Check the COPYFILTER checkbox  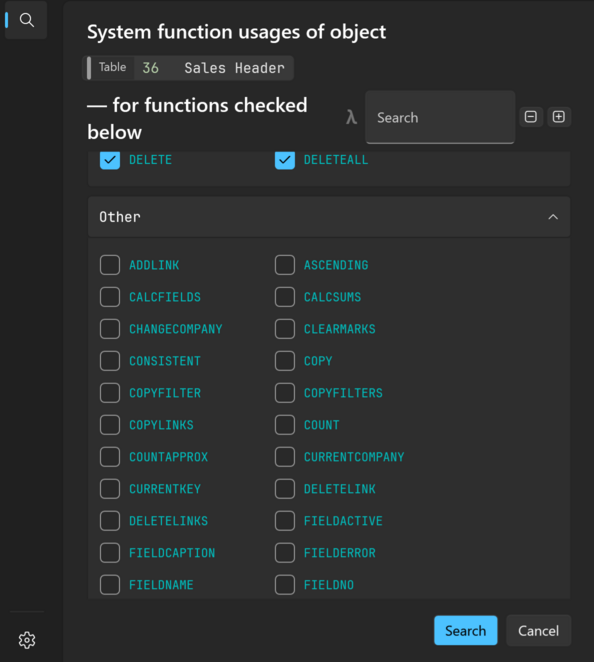click(x=110, y=393)
